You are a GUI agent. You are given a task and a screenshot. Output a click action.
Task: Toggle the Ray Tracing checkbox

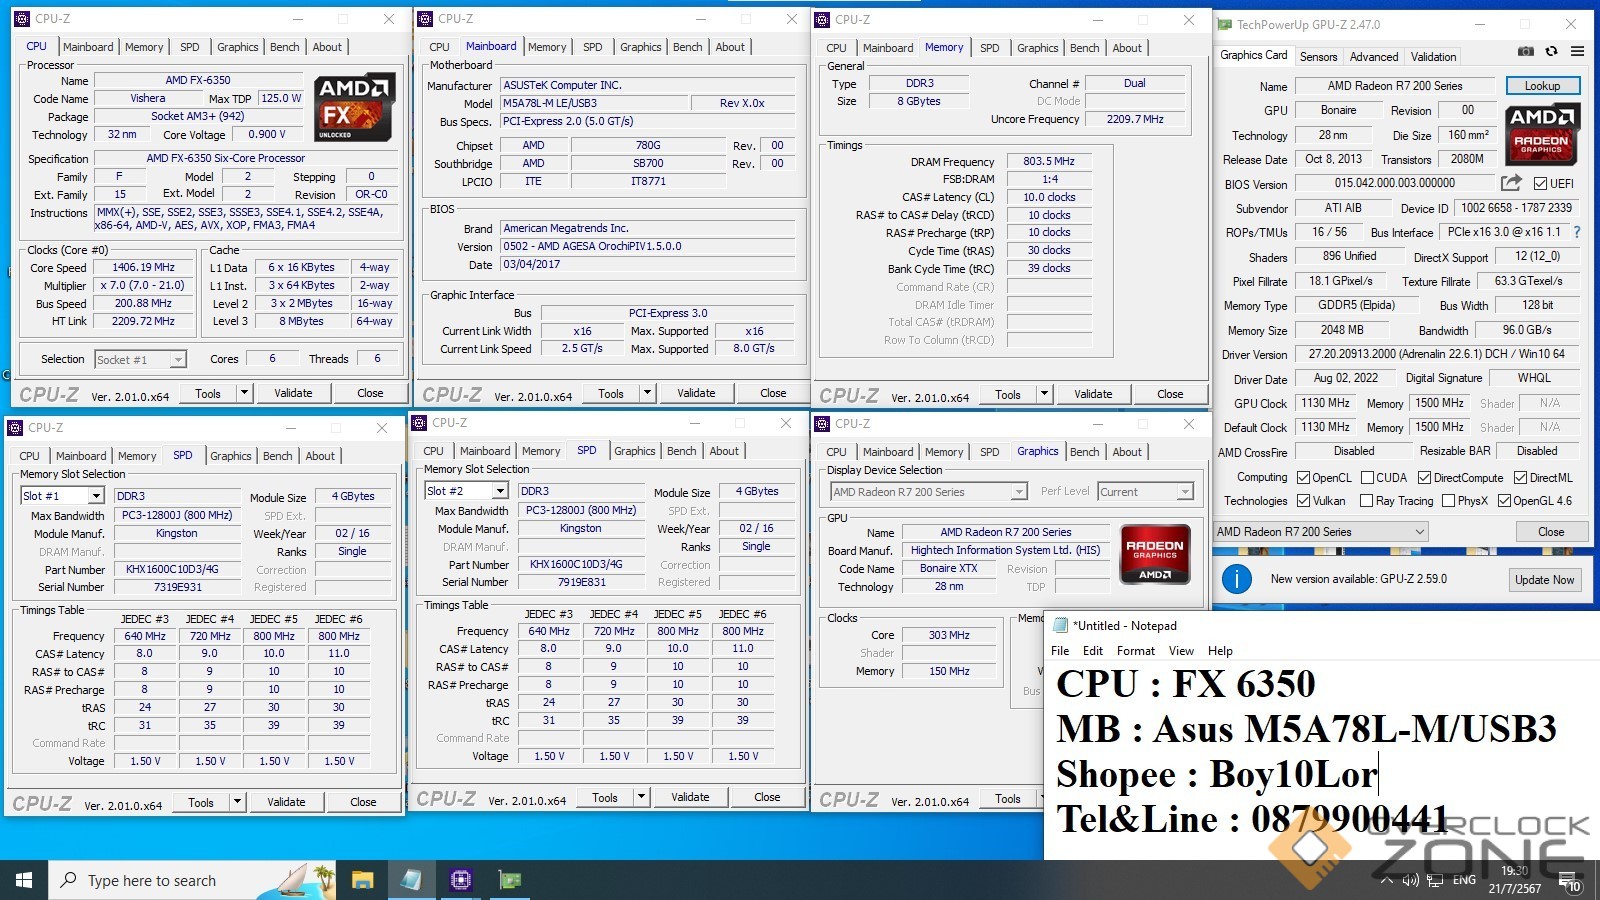pyautogui.click(x=1366, y=501)
